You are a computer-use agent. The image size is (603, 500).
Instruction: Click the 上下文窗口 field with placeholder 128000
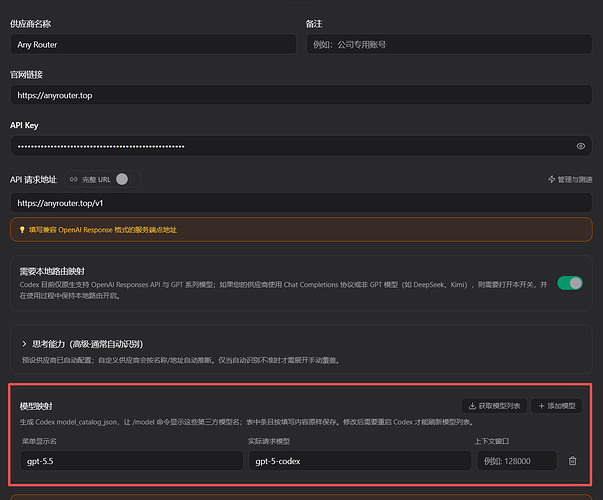click(517, 461)
